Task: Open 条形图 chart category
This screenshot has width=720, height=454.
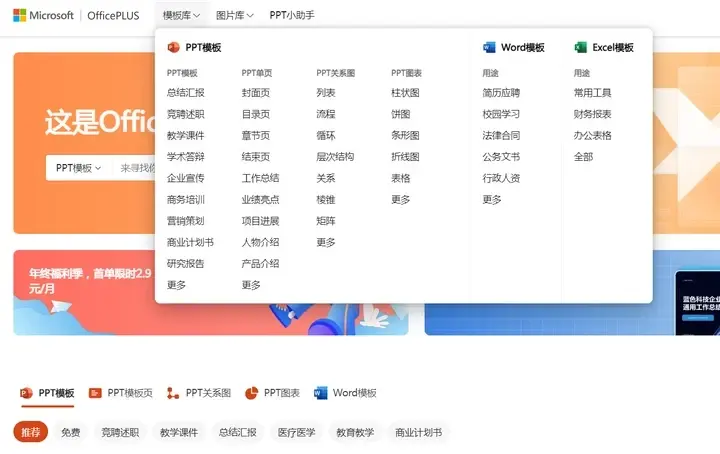Action: [405, 135]
